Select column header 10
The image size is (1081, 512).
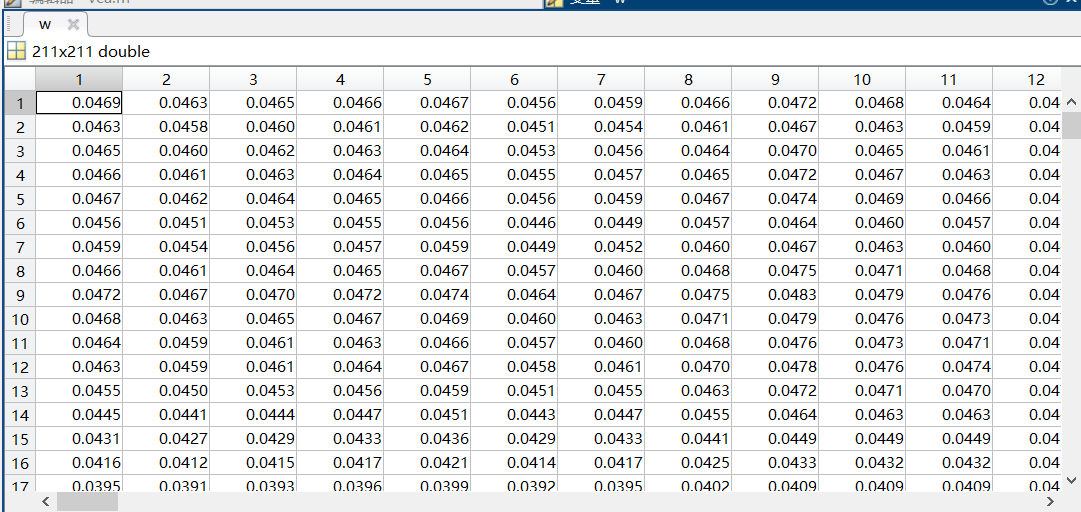pos(862,79)
